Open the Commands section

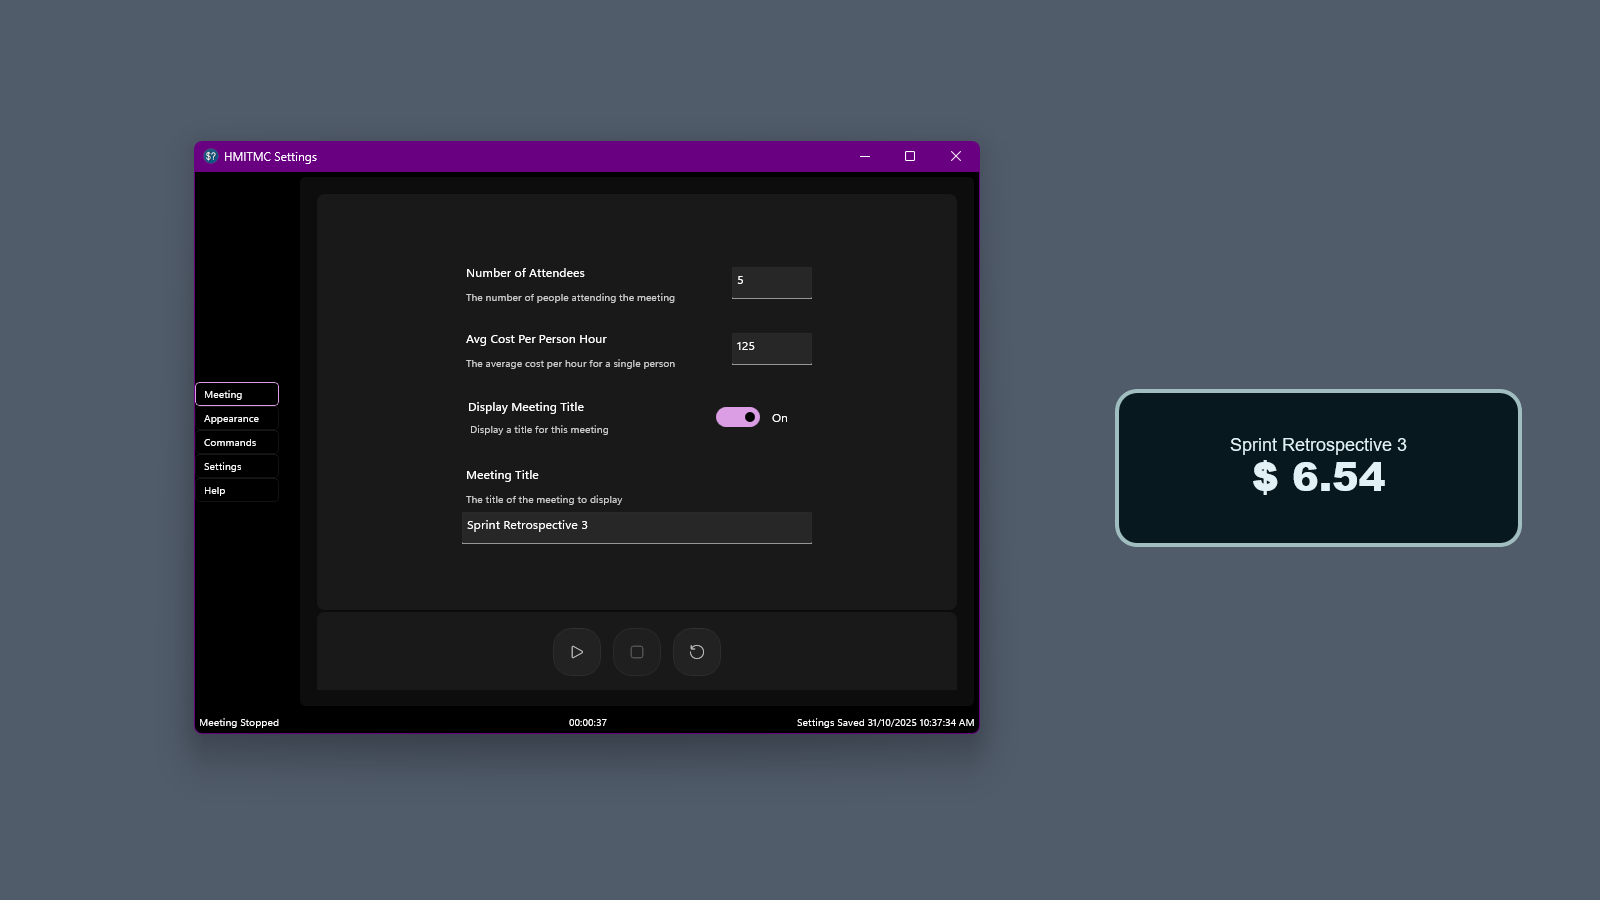click(x=236, y=442)
